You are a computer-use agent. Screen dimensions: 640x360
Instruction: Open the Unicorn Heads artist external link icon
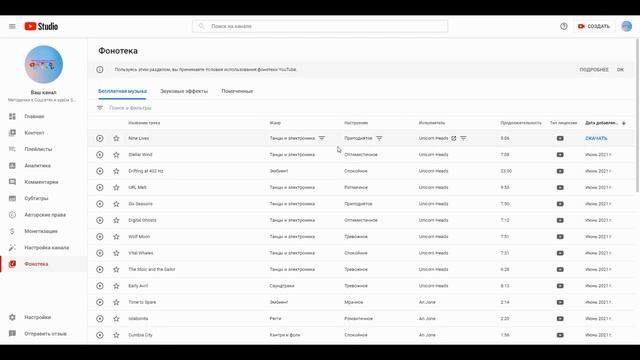point(453,138)
